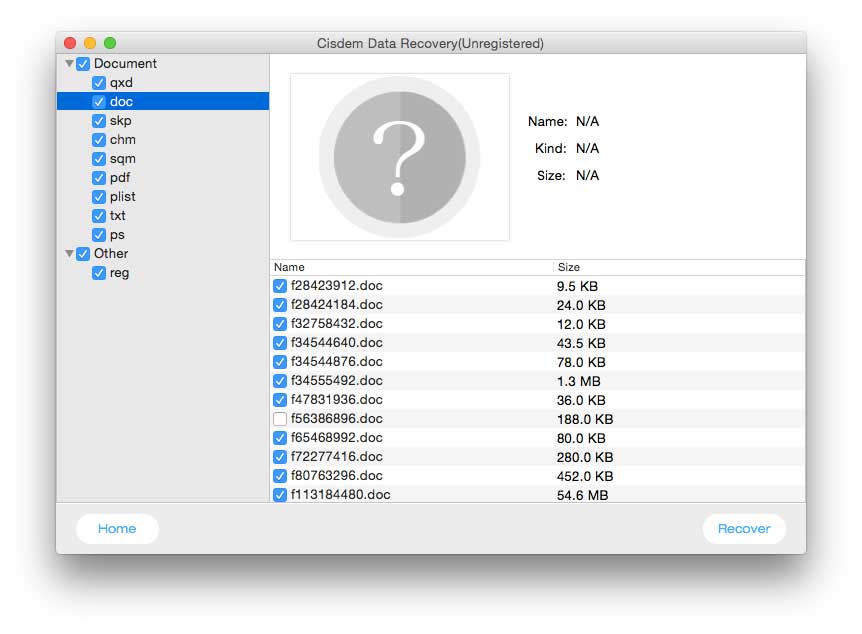
Task: Select file name f34544876.doc
Action: [336, 362]
